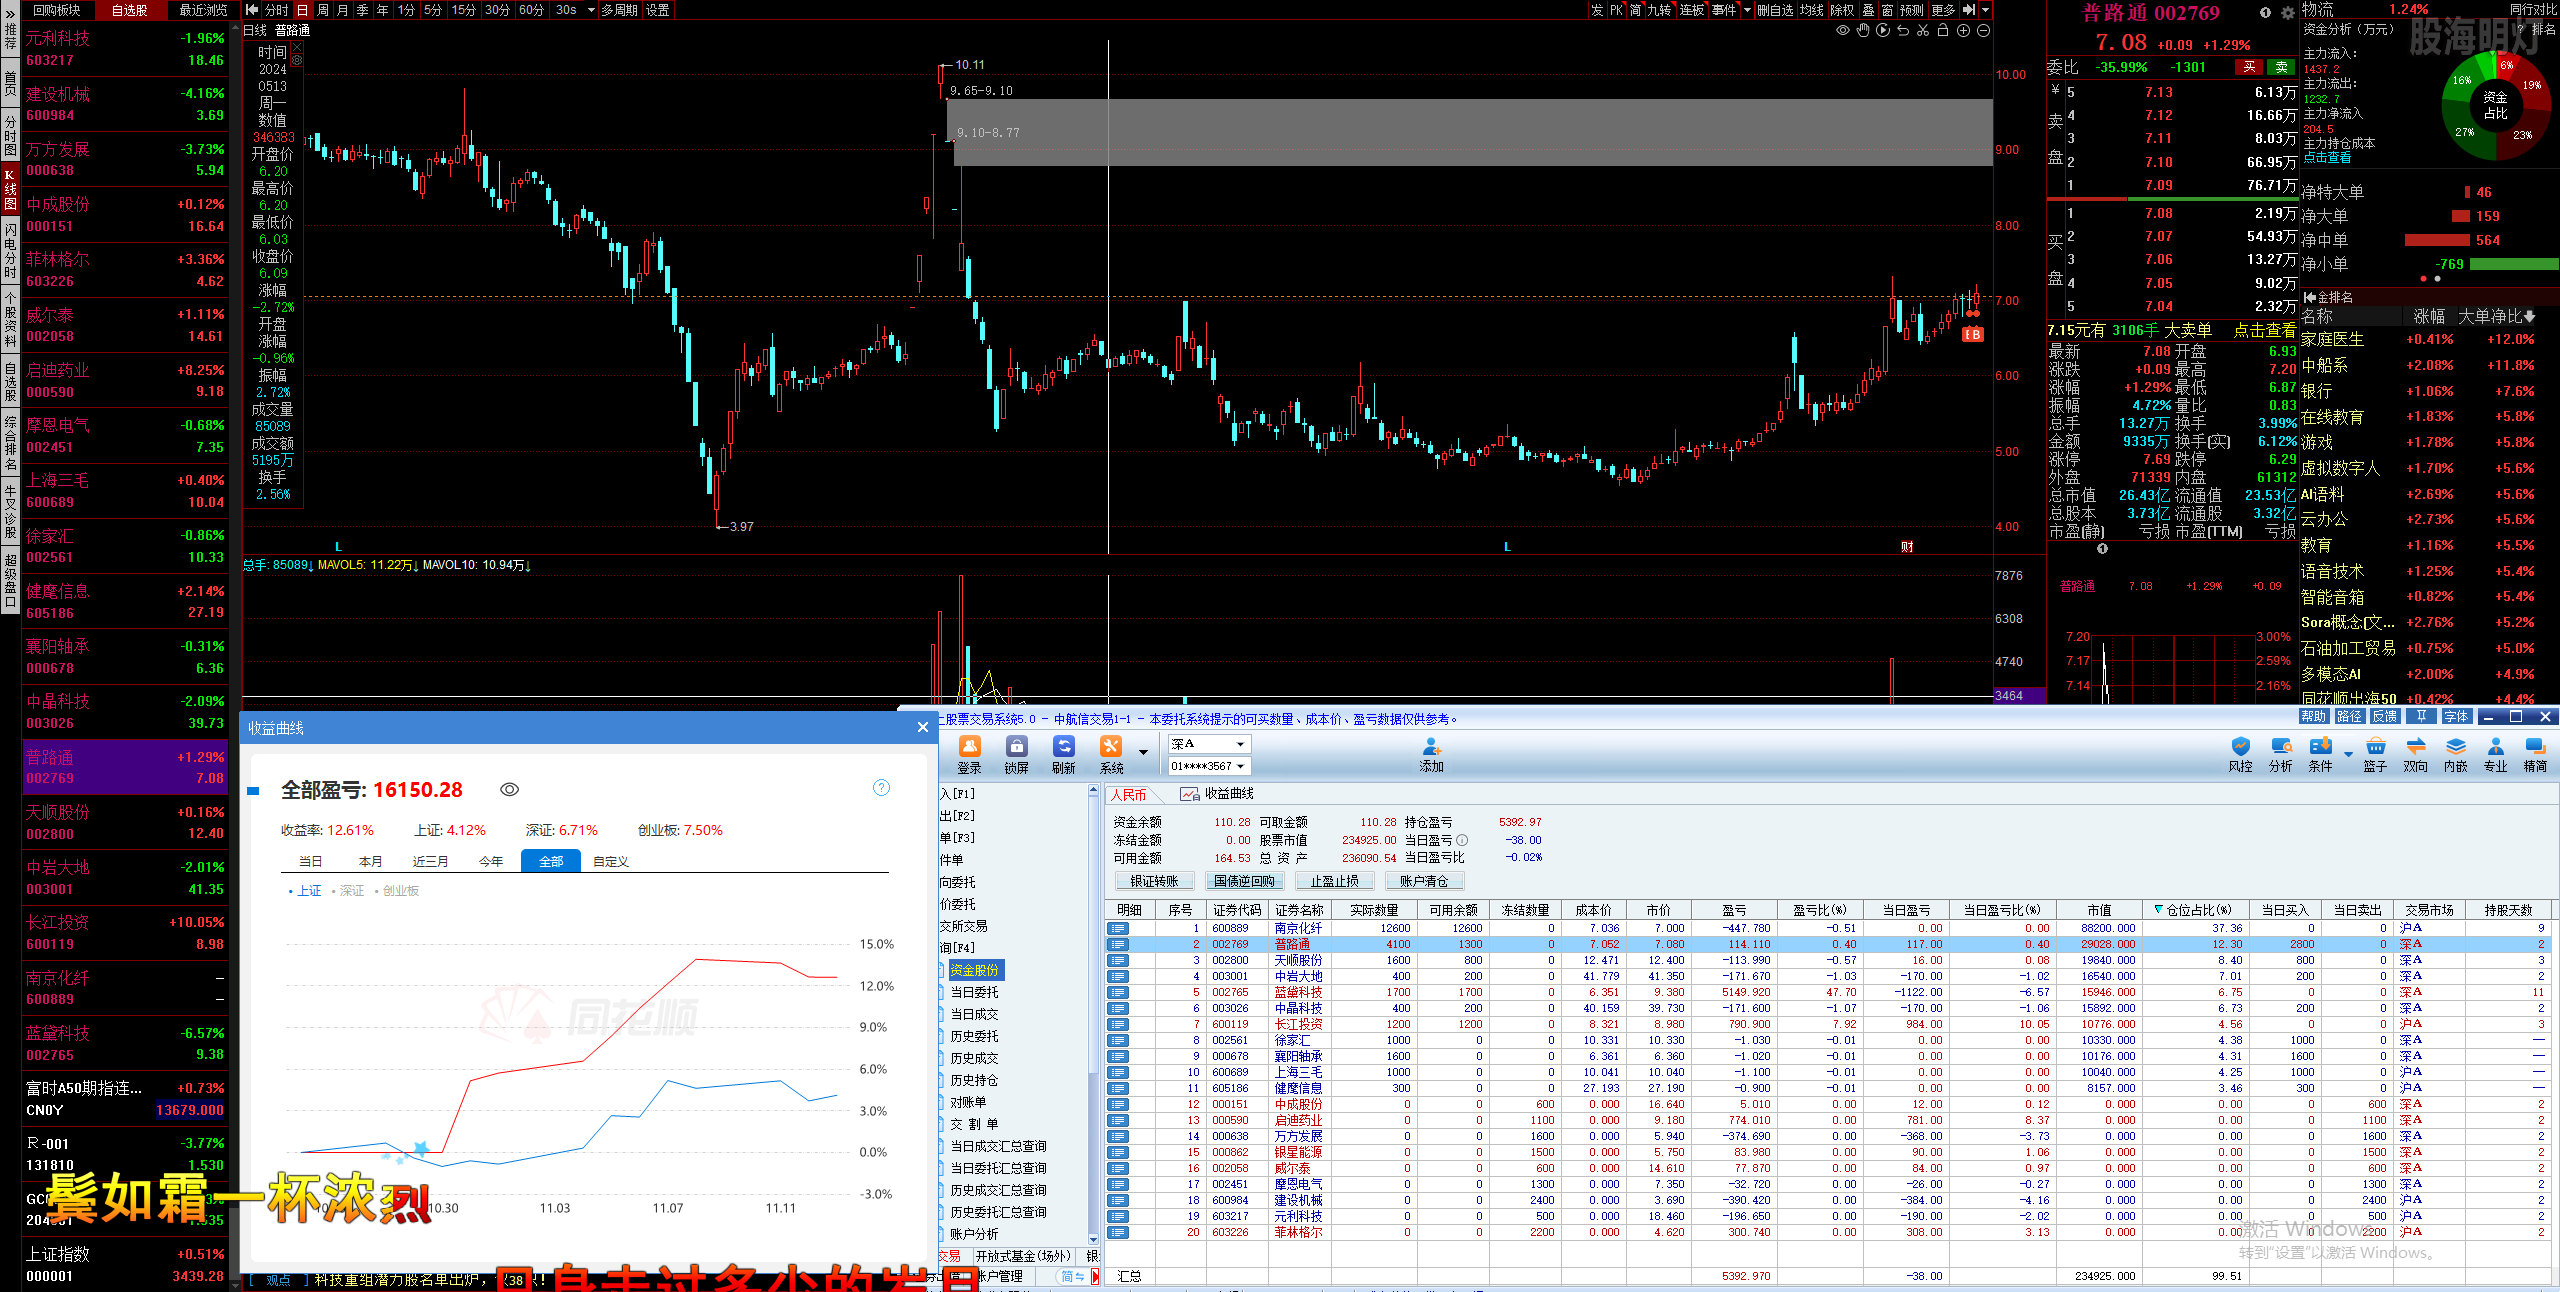Toggle eye icon beside 全部盈亏 amount

point(509,790)
